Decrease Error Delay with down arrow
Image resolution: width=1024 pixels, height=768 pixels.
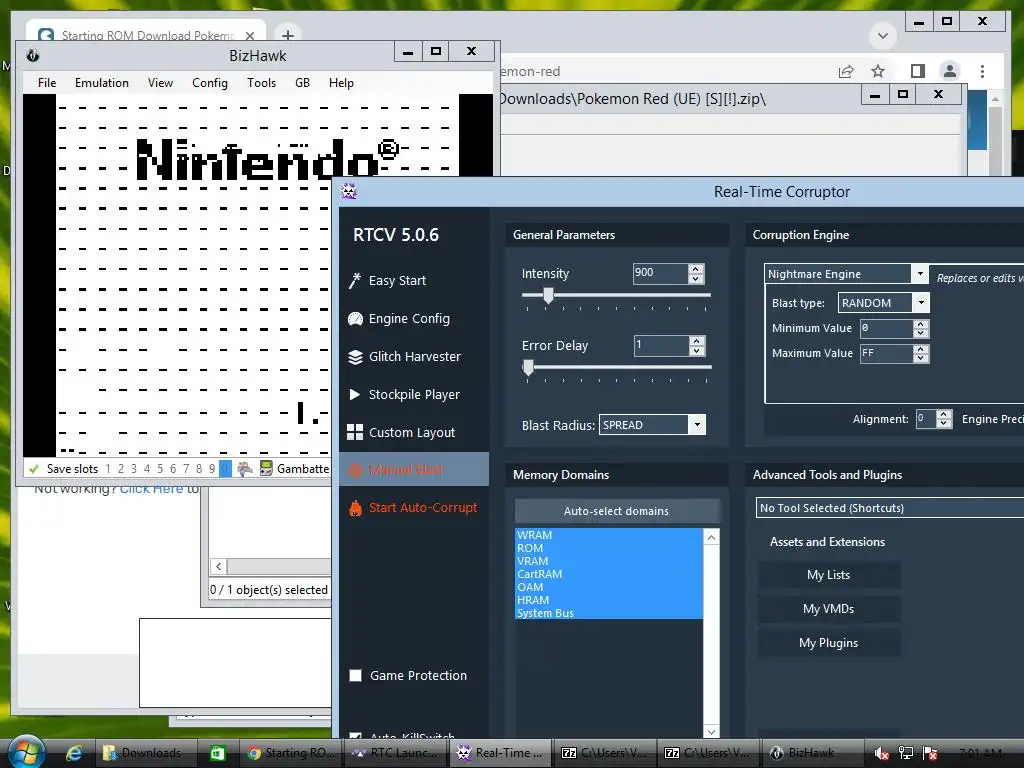point(697,351)
